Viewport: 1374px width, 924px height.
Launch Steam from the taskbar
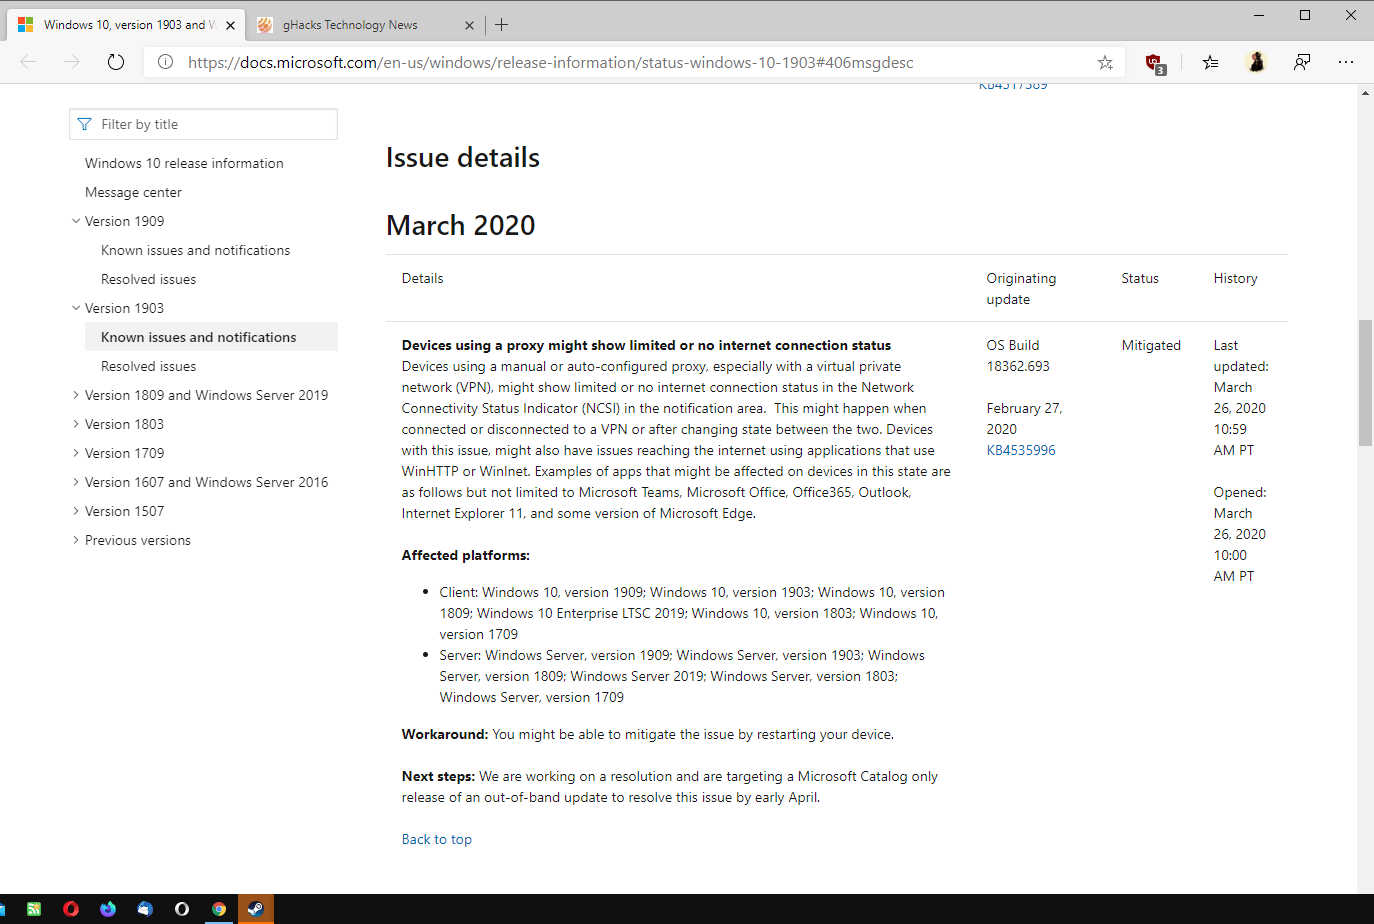tap(256, 909)
